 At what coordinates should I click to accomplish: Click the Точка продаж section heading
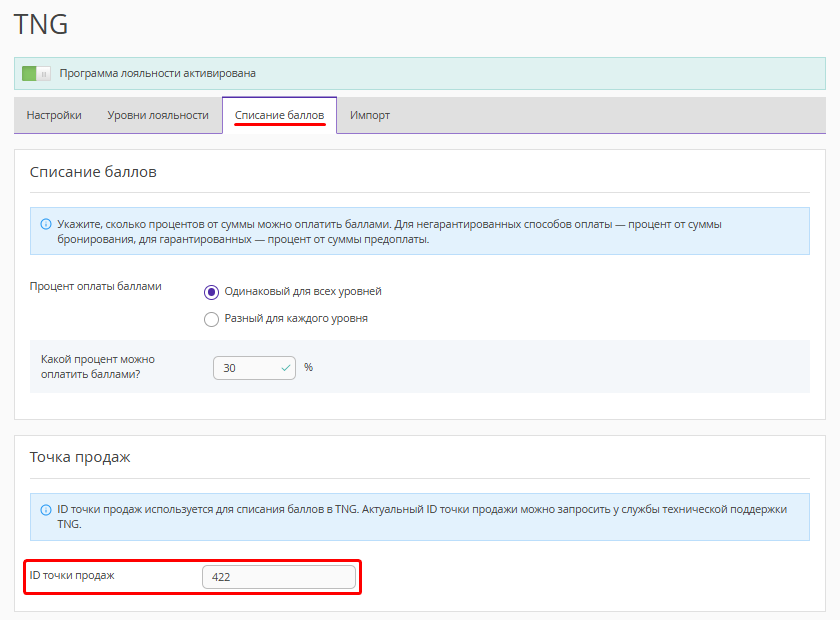80,457
